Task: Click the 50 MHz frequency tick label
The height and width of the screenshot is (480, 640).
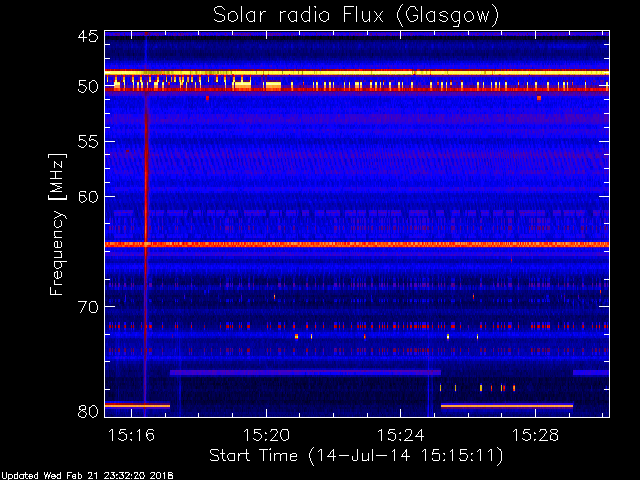Action: click(x=88, y=87)
